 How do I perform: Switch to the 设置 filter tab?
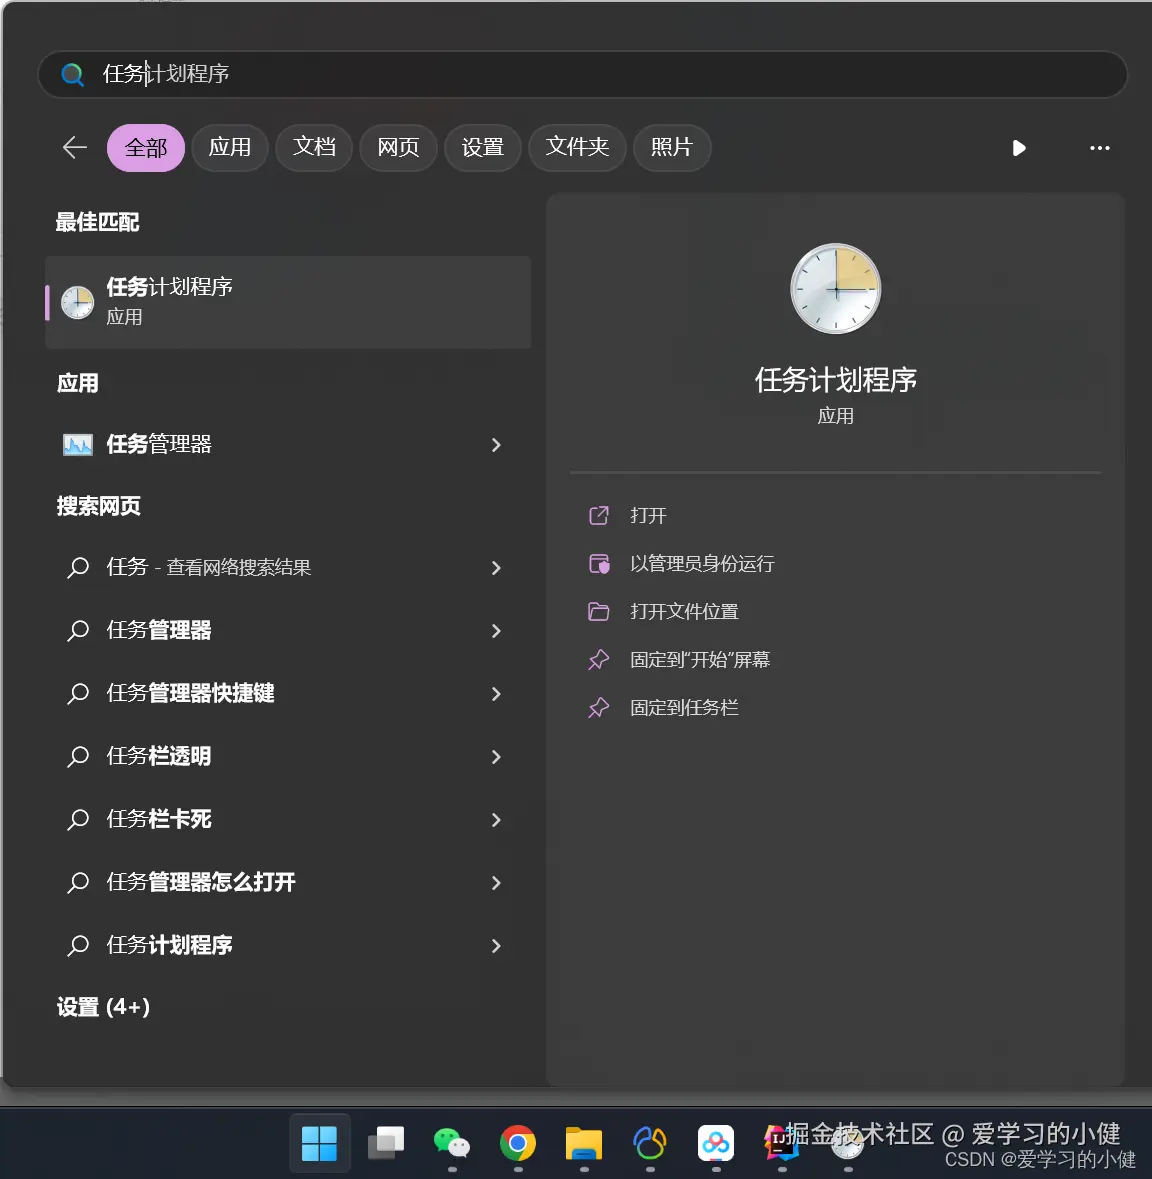tap(482, 147)
